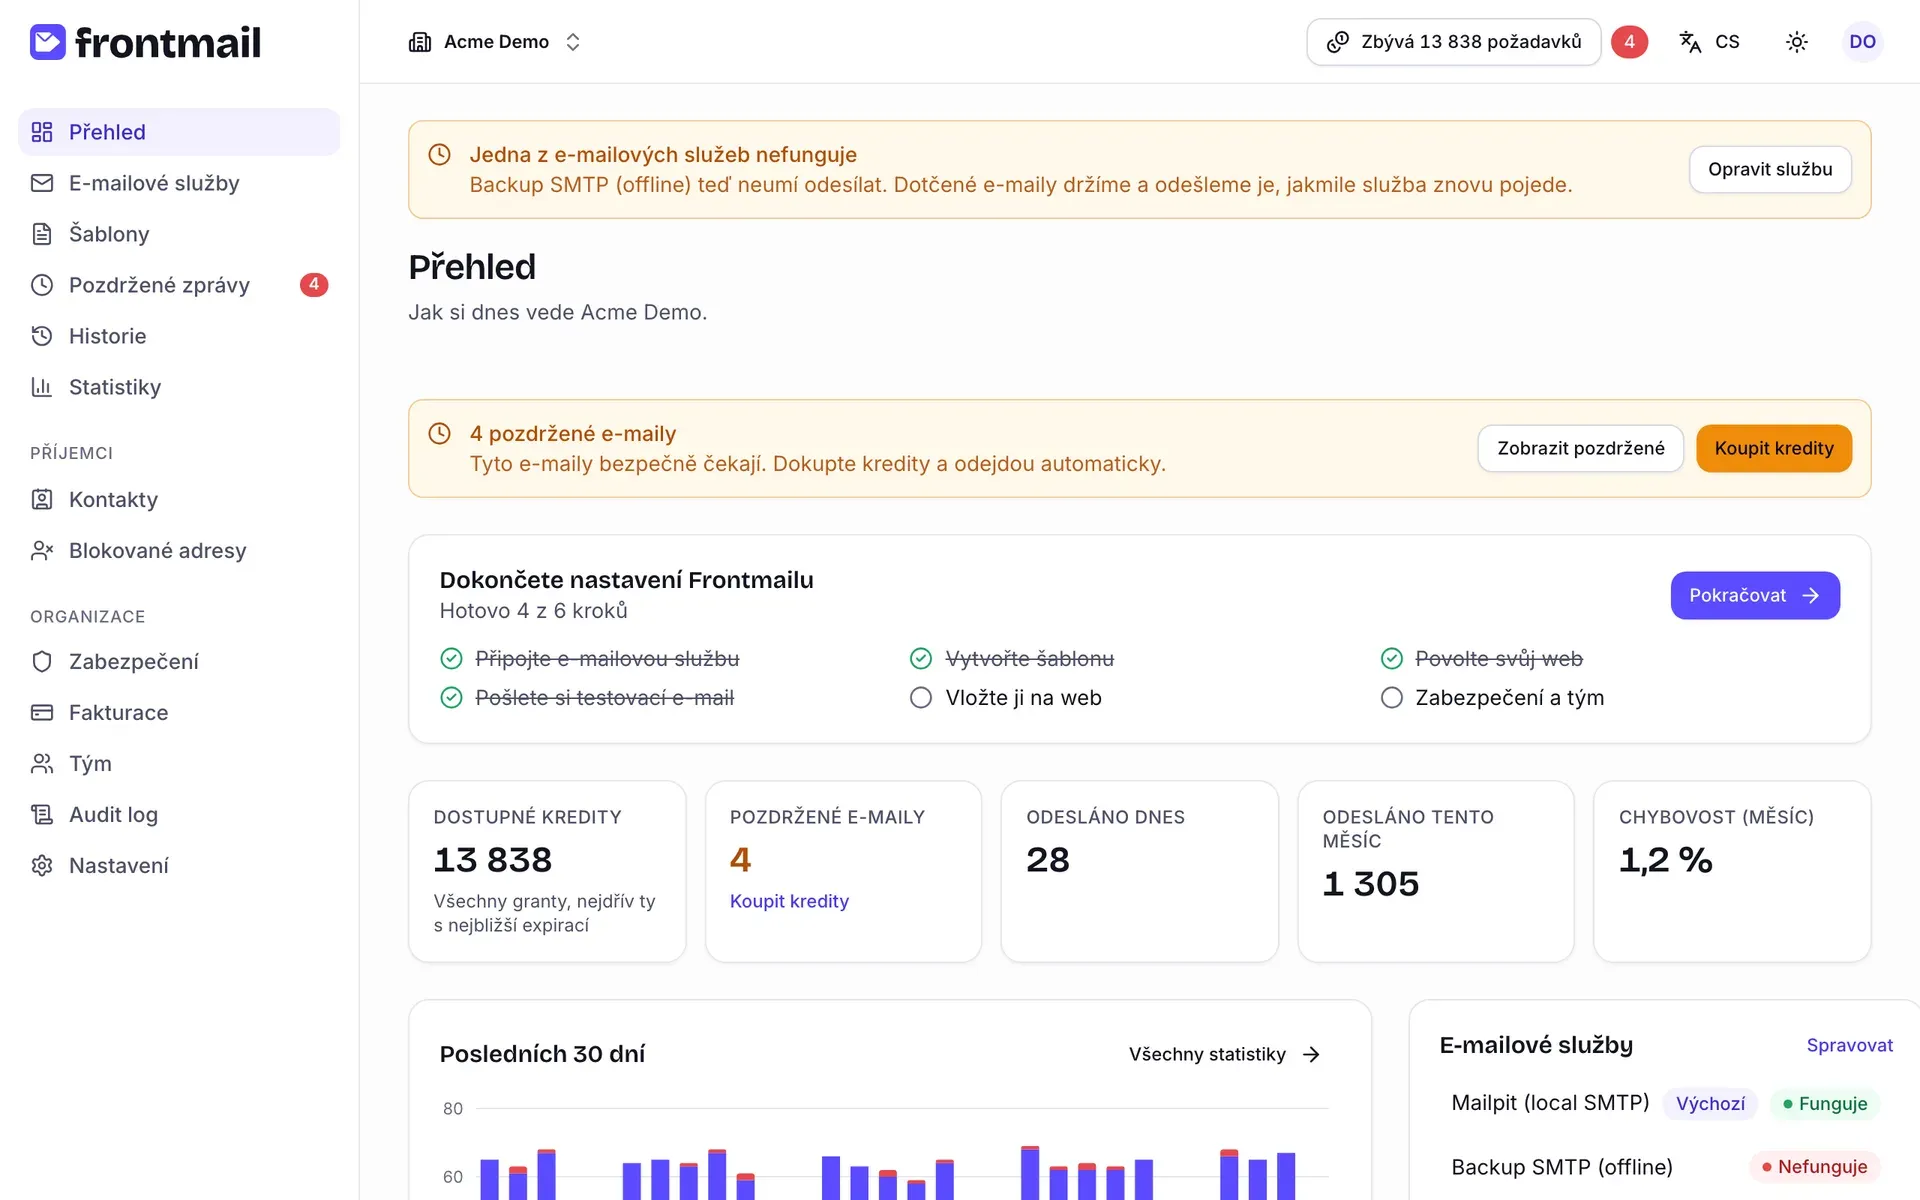Click the Přehled dashboard grid icon
1920x1200 pixels.
click(42, 132)
